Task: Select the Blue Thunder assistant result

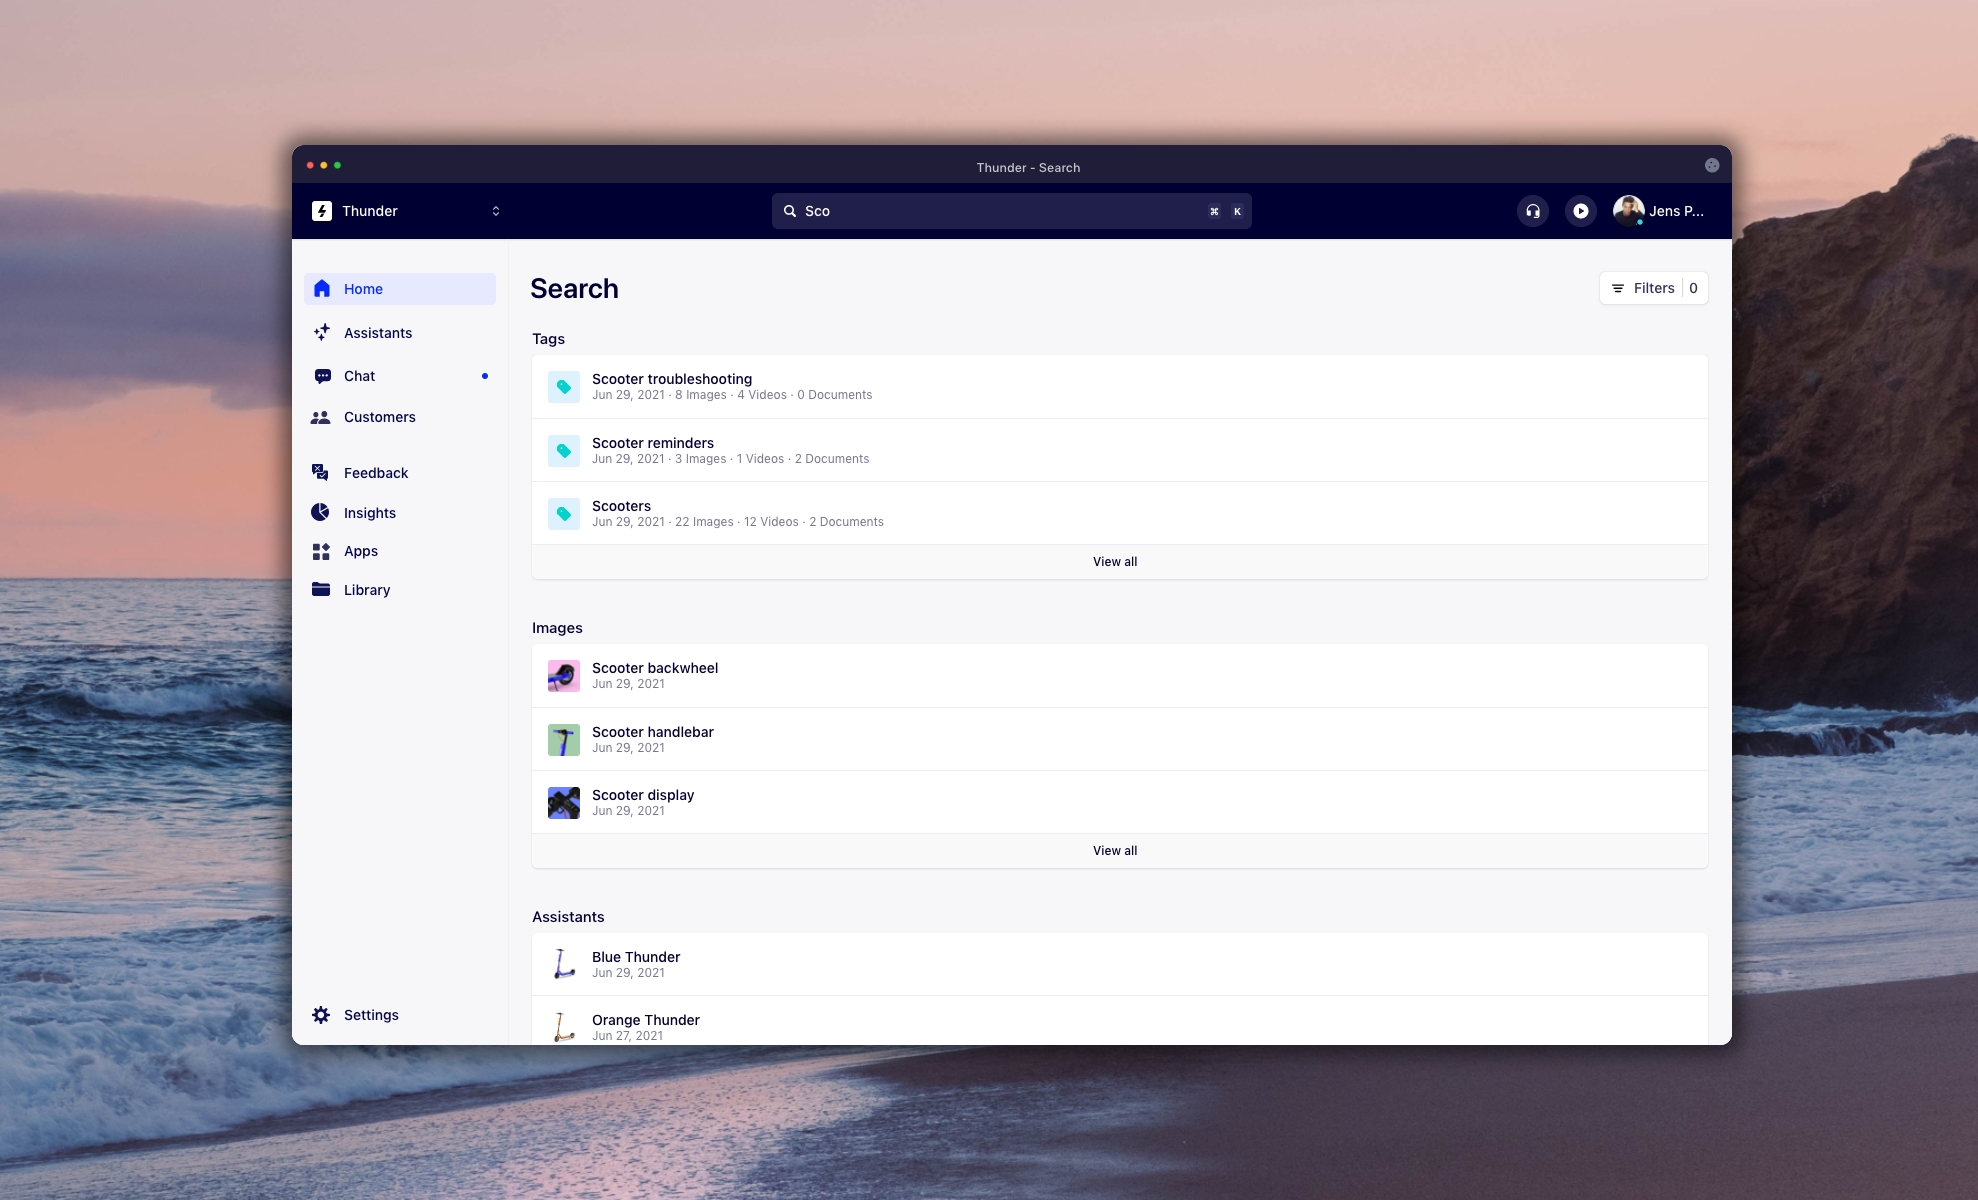Action: coord(636,957)
